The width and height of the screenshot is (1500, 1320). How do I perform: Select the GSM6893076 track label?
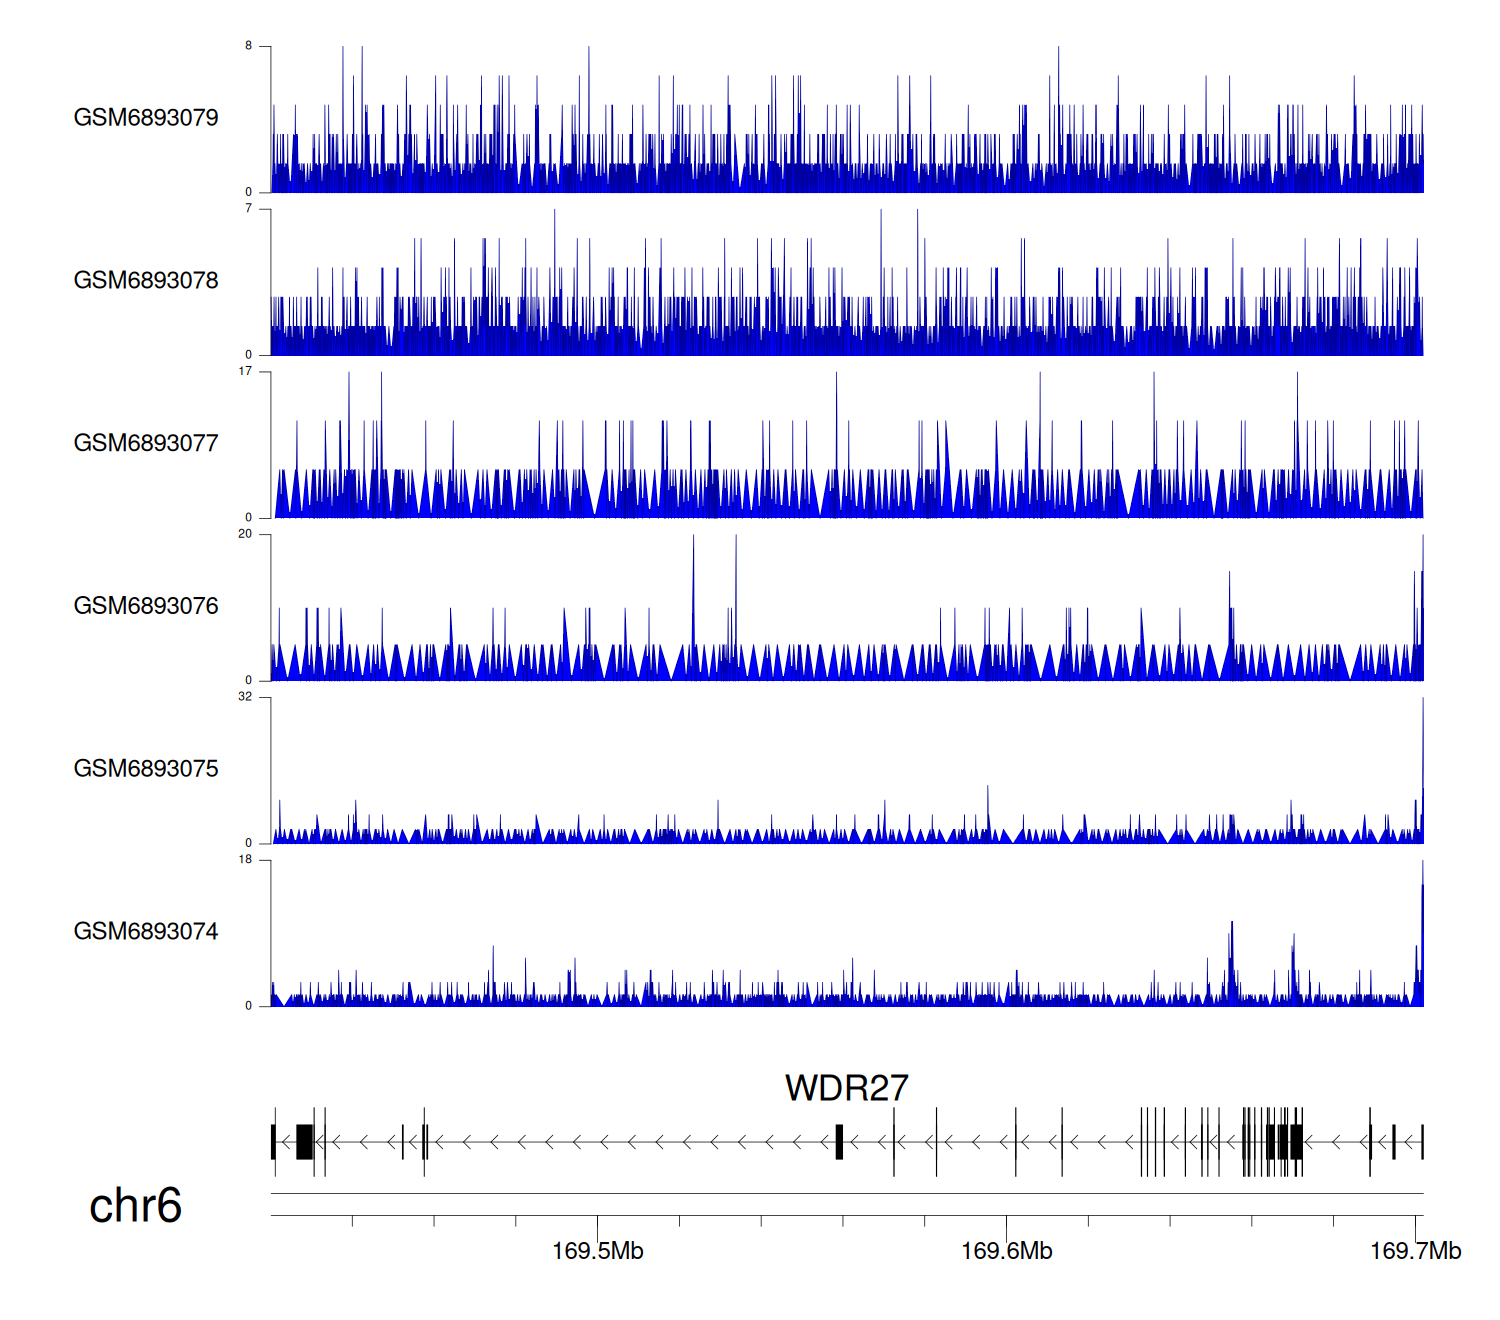tap(146, 606)
